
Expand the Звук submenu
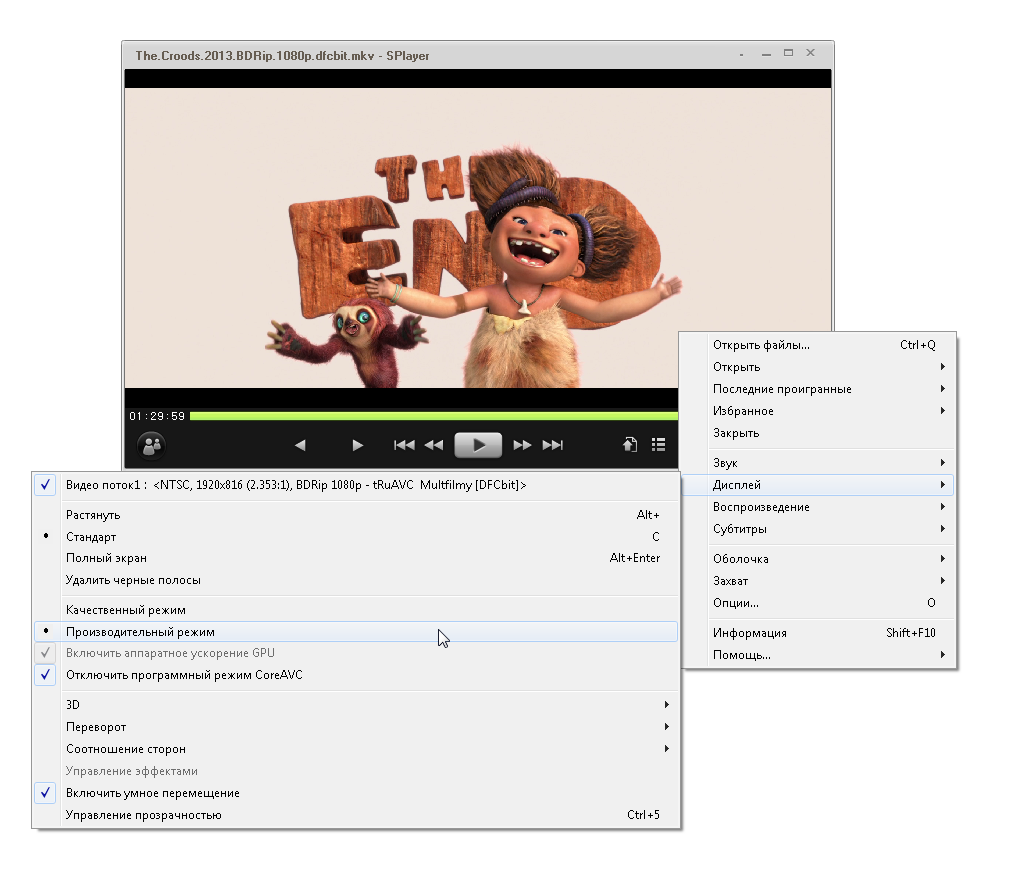[x=818, y=463]
